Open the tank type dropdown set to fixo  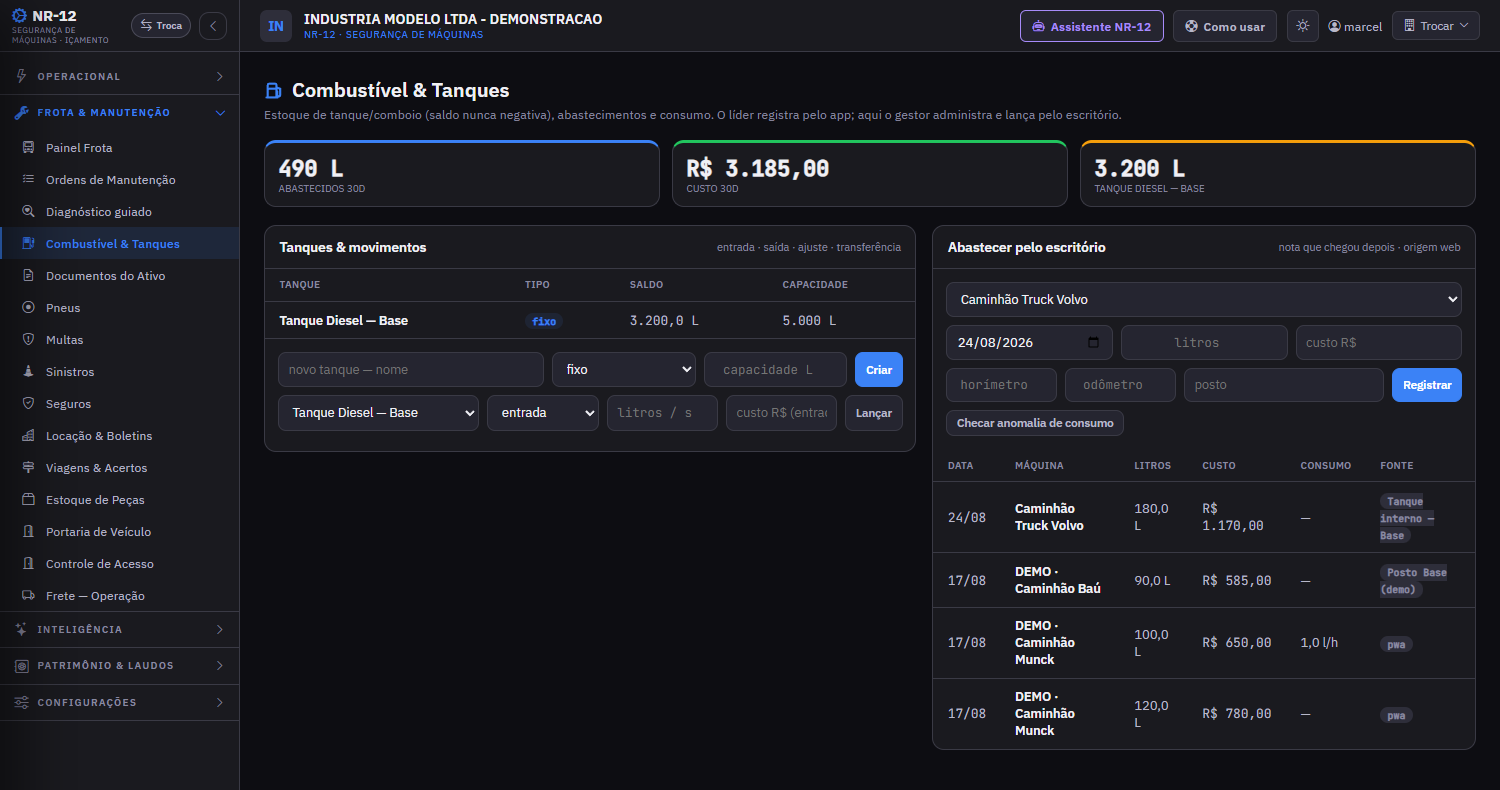(624, 369)
